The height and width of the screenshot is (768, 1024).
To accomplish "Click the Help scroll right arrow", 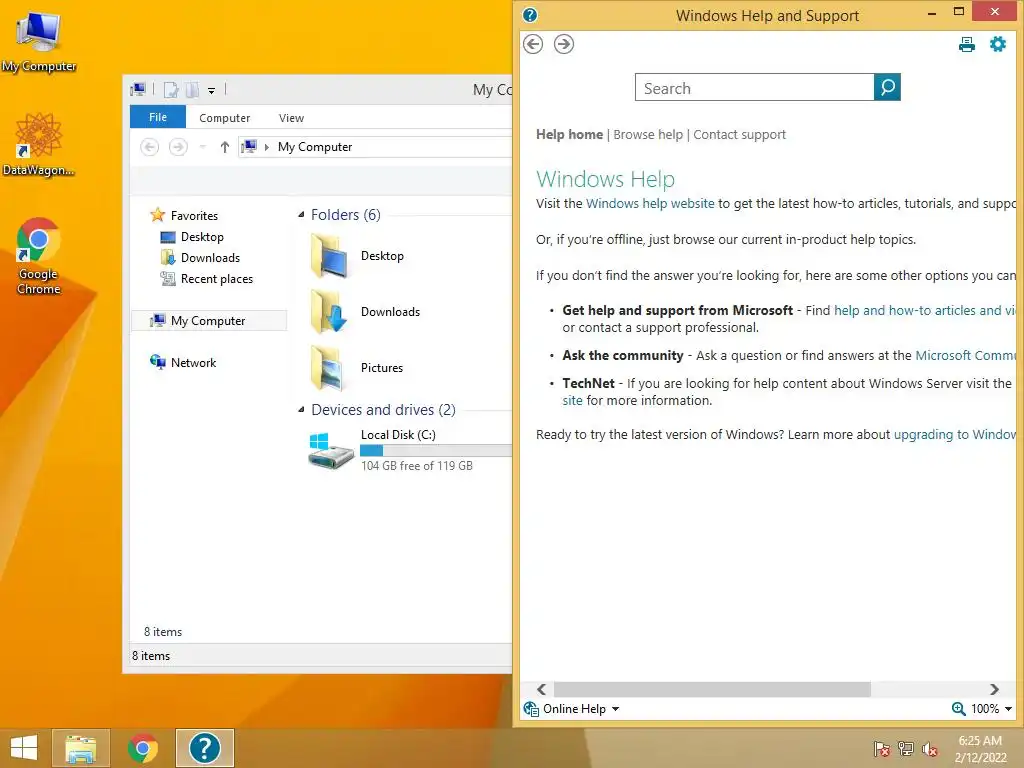I will coord(994,690).
